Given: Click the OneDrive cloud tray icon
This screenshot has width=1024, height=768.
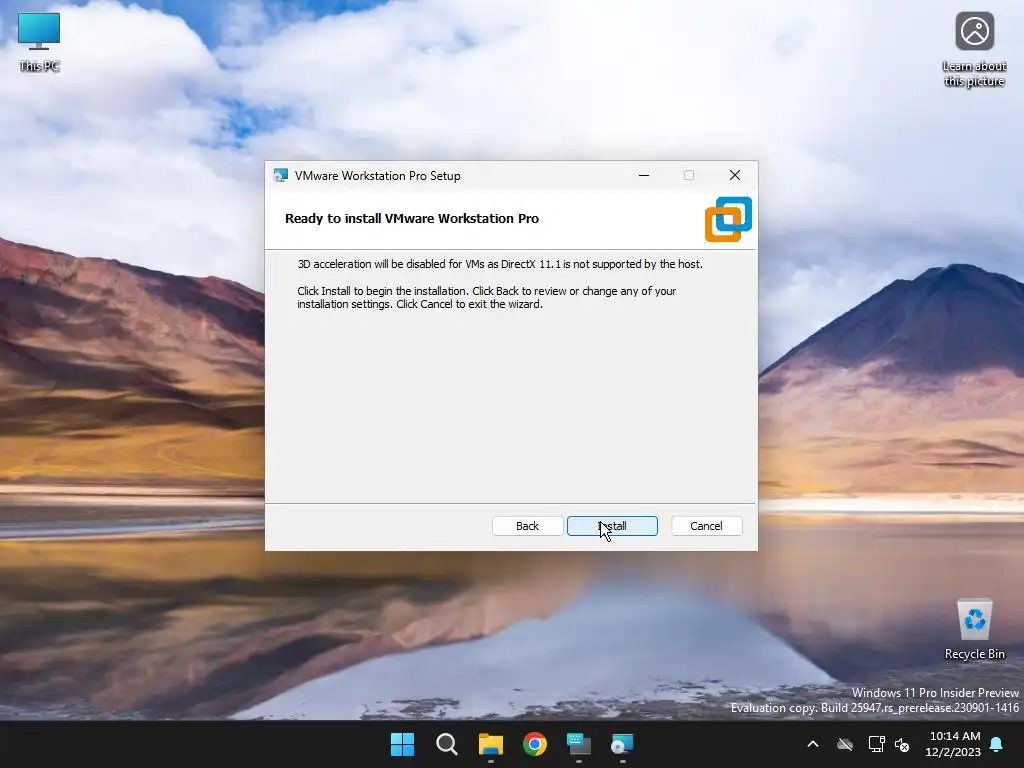Looking at the screenshot, I should coord(845,744).
